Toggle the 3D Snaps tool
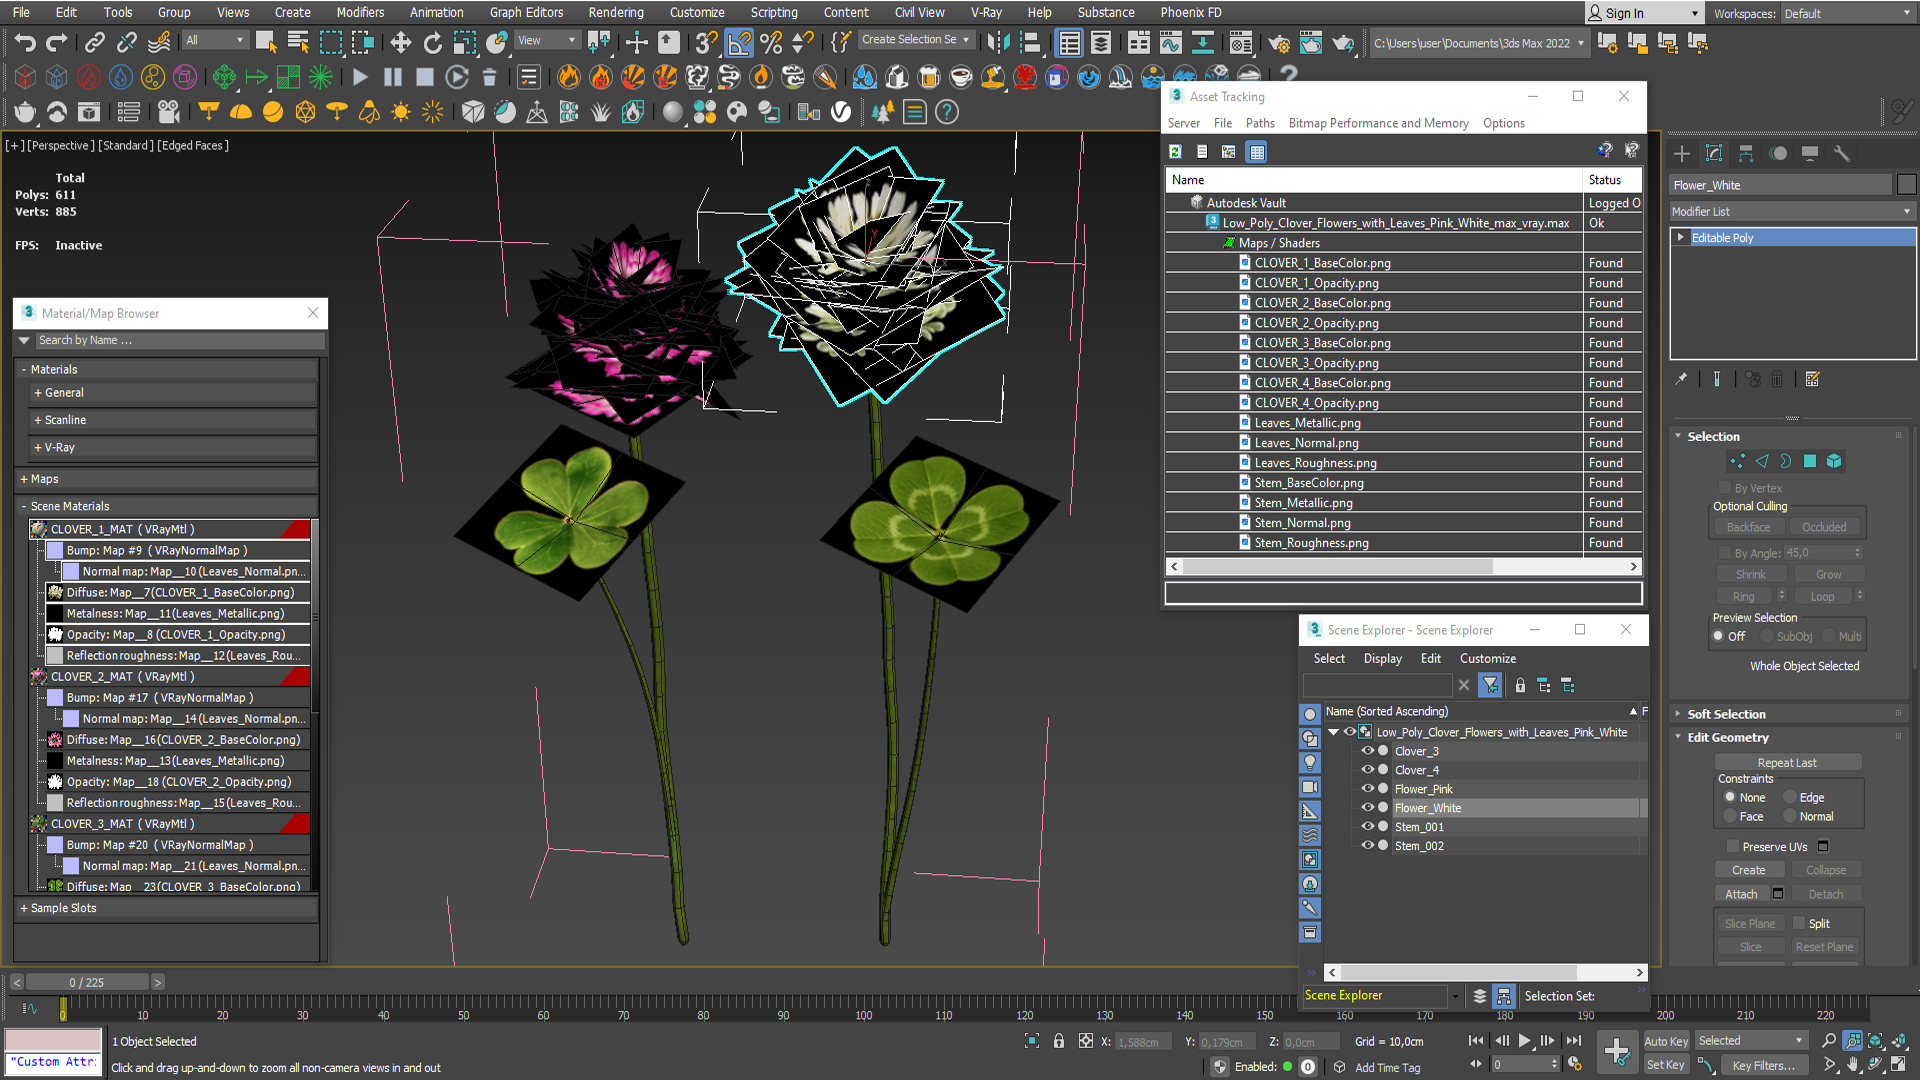 pos(706,42)
